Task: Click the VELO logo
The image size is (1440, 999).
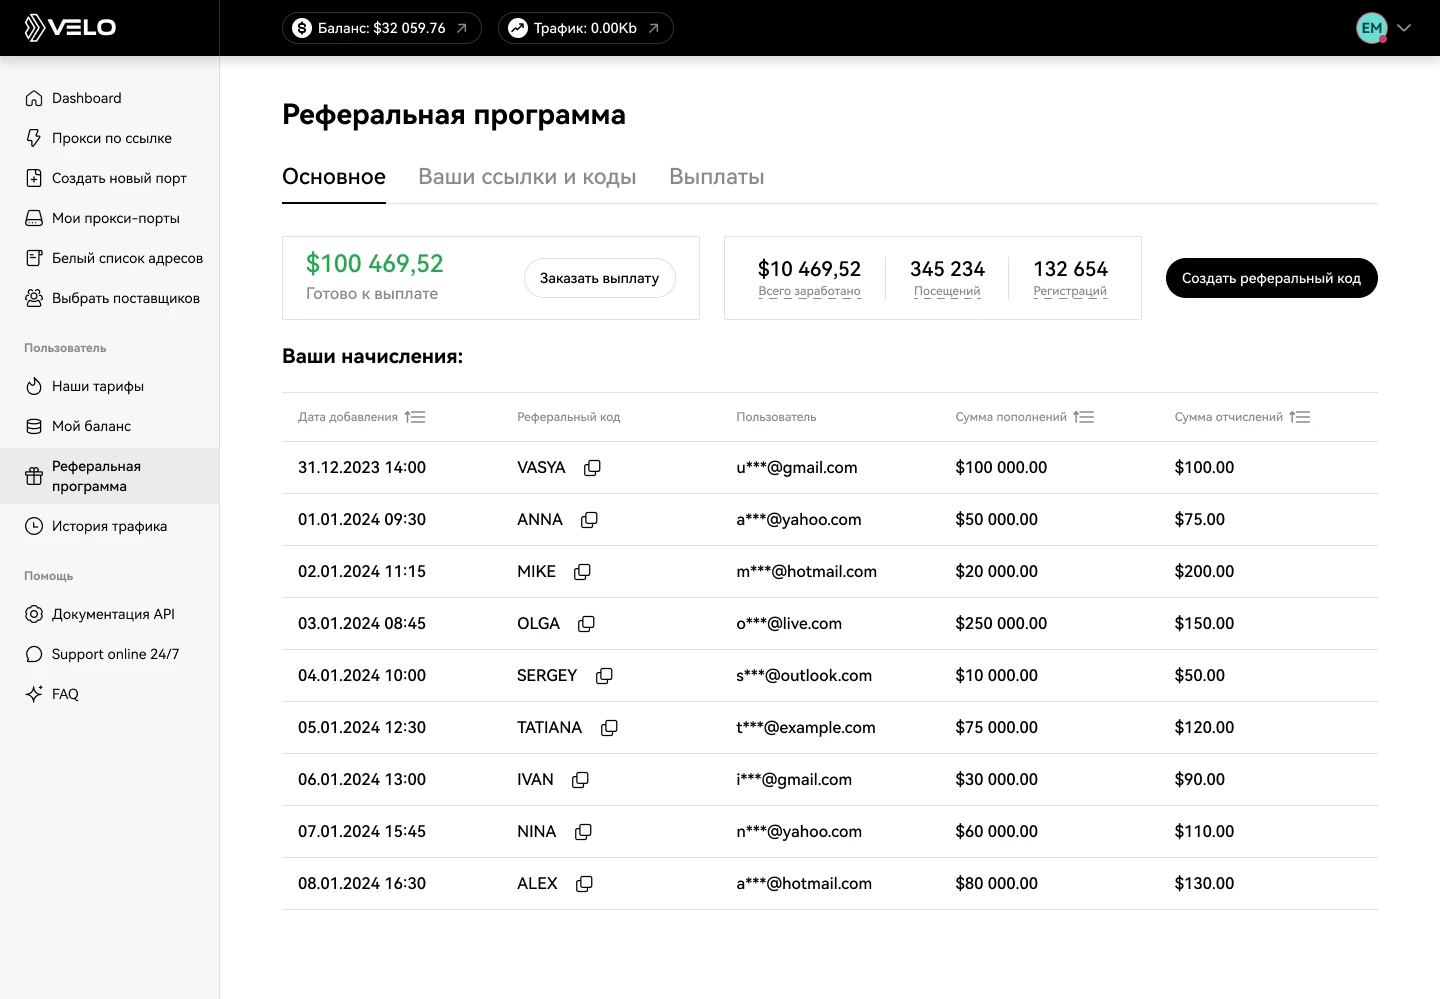Action: pyautogui.click(x=70, y=27)
